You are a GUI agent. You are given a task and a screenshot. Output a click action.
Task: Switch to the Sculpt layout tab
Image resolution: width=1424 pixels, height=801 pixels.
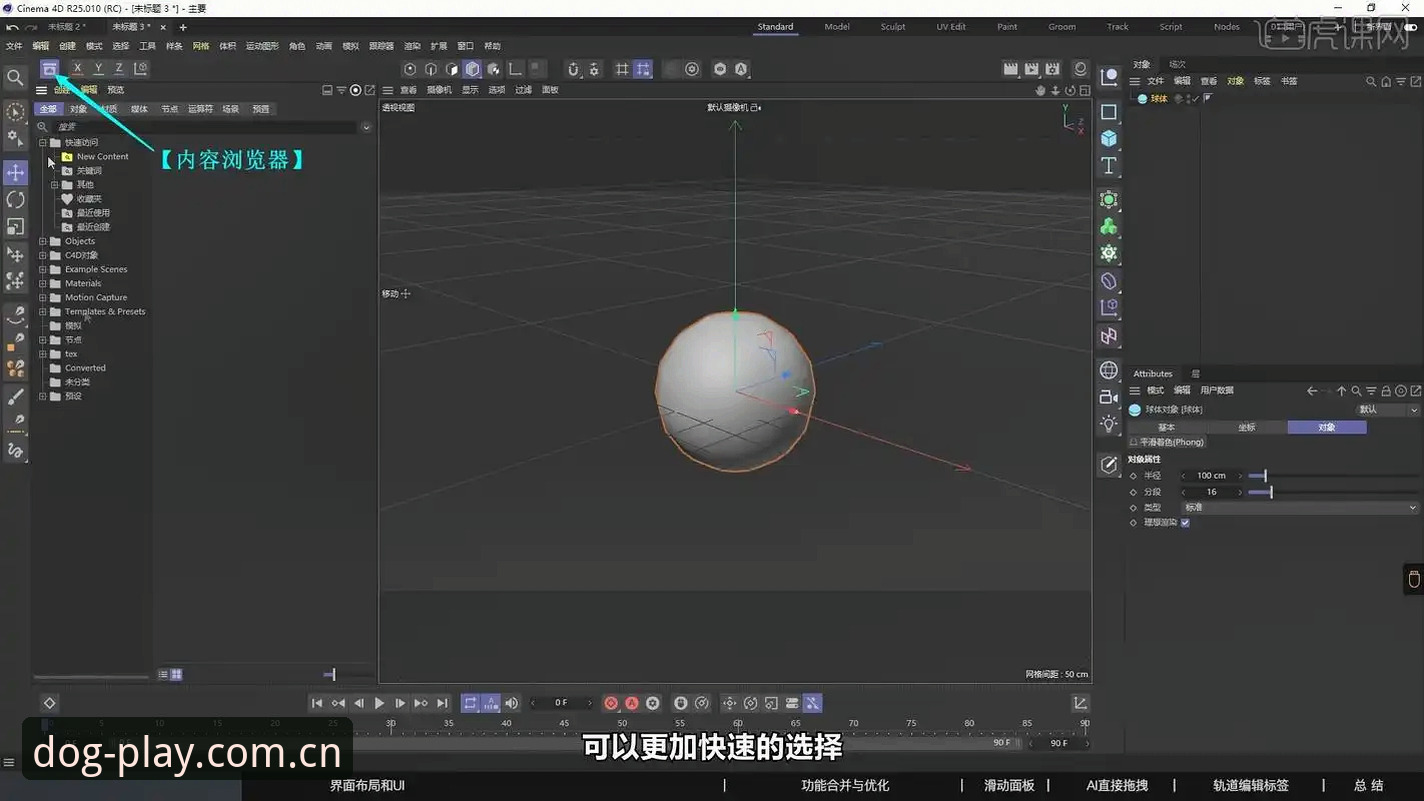point(893,27)
